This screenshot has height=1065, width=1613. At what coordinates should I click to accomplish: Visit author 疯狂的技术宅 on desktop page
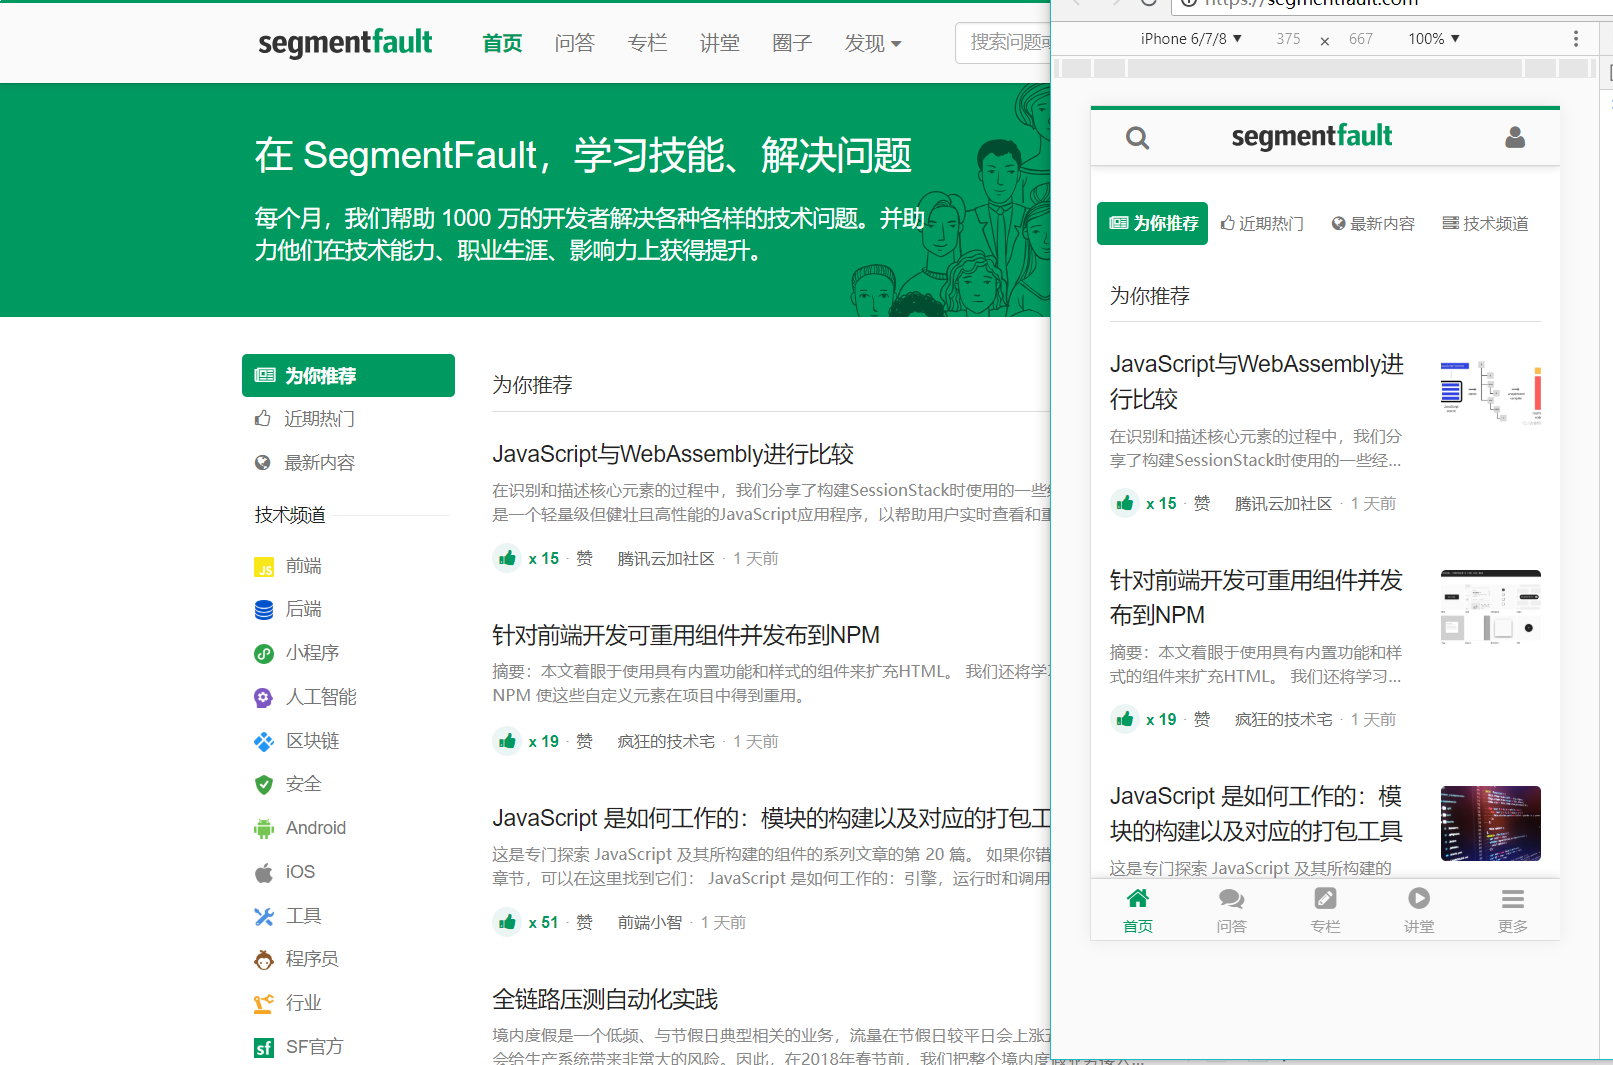point(666,741)
